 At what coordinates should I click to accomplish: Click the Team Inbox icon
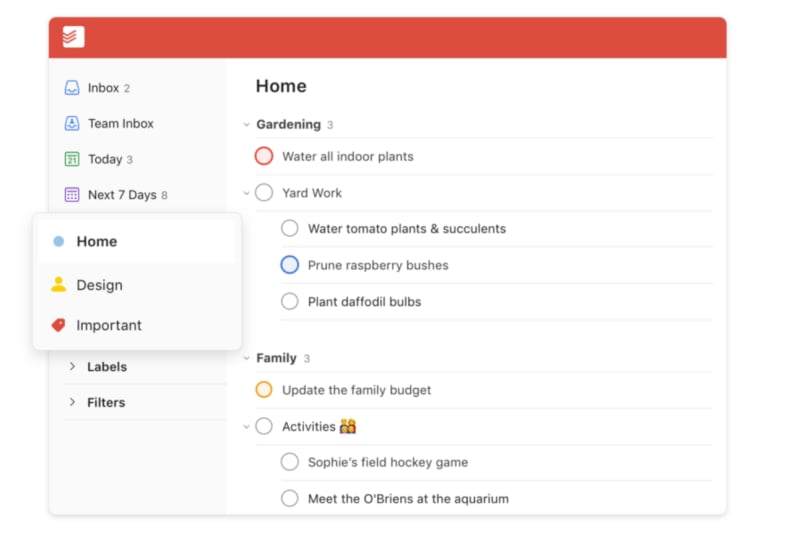[x=72, y=123]
